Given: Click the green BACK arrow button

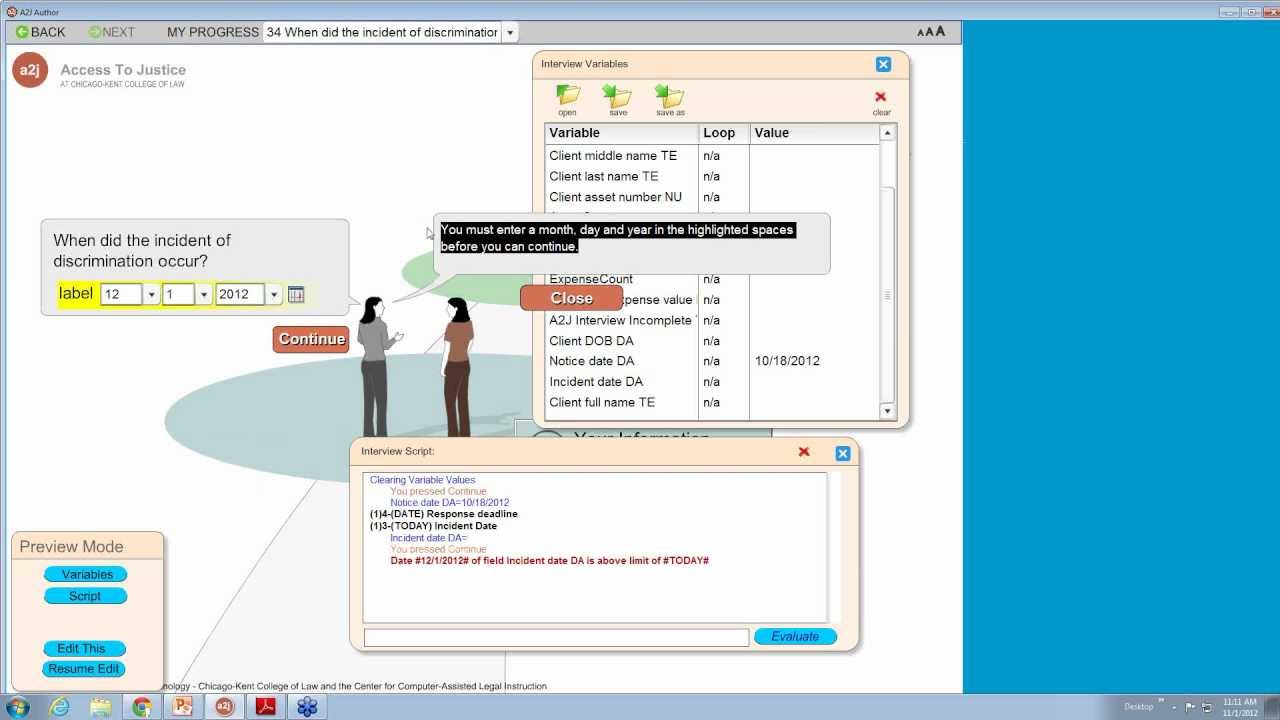Looking at the screenshot, I should click(x=40, y=32).
